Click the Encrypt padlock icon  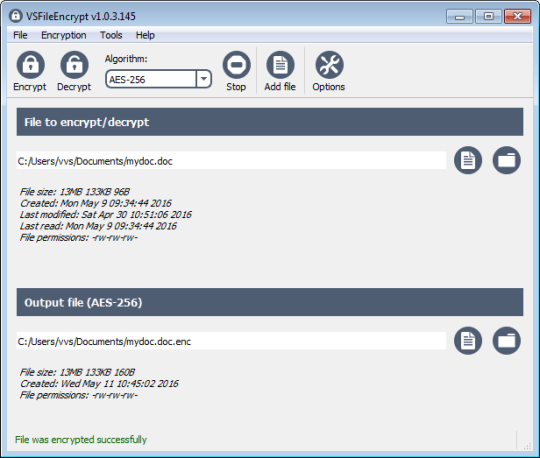(30, 65)
